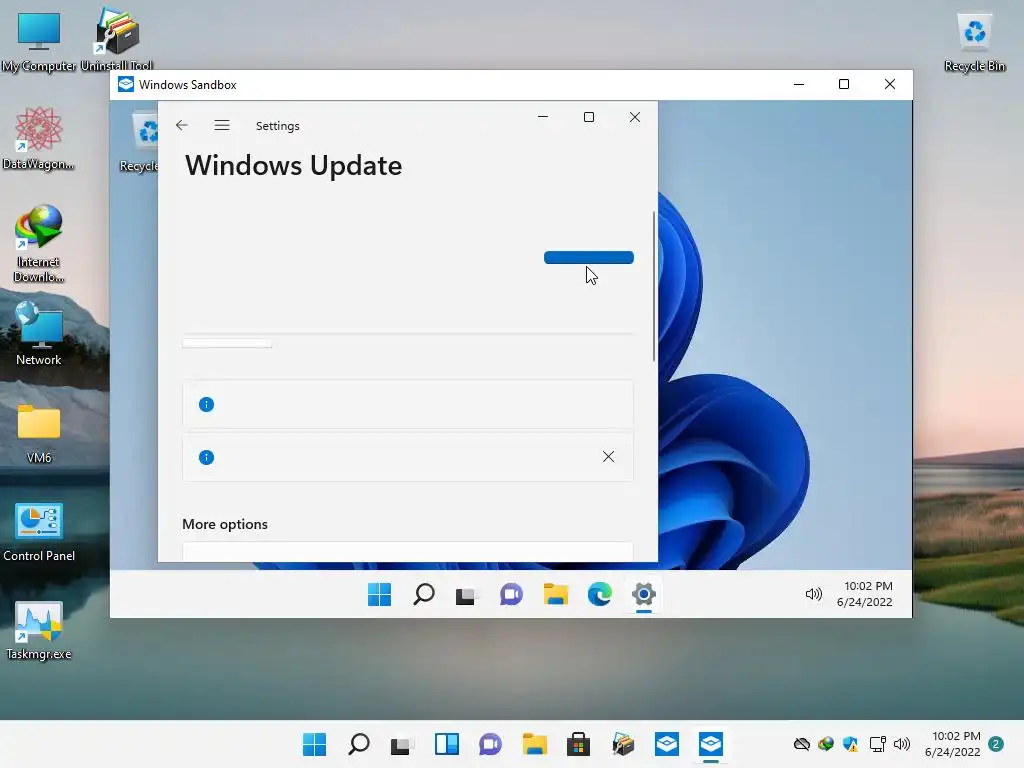
Task: Minimize the Settings window inside the sandbox
Action: point(543,117)
